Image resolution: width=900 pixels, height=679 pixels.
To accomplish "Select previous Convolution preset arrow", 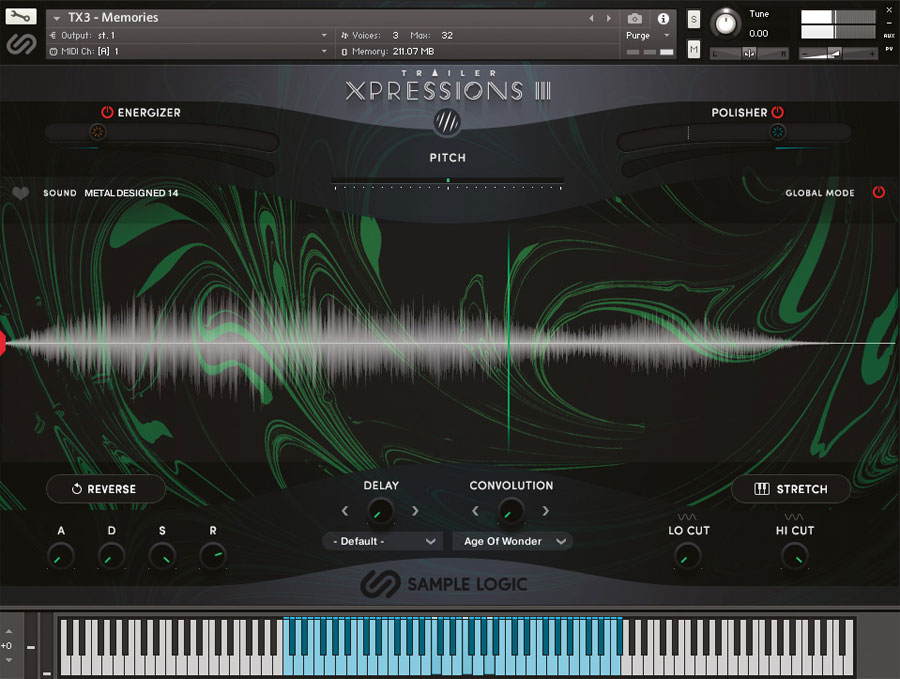I will click(475, 510).
